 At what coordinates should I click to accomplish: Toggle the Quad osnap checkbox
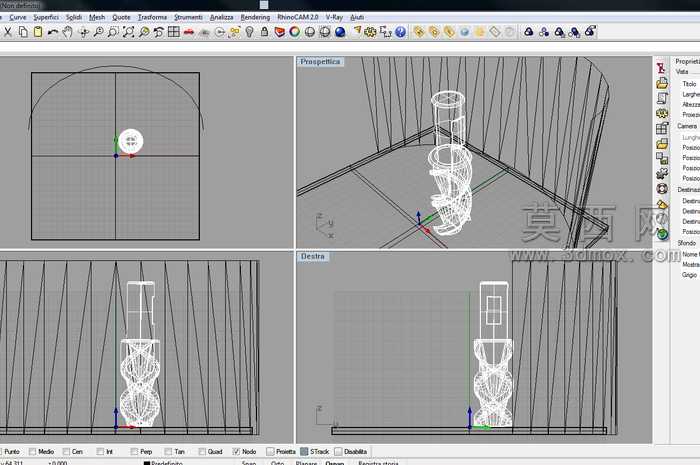[202, 452]
